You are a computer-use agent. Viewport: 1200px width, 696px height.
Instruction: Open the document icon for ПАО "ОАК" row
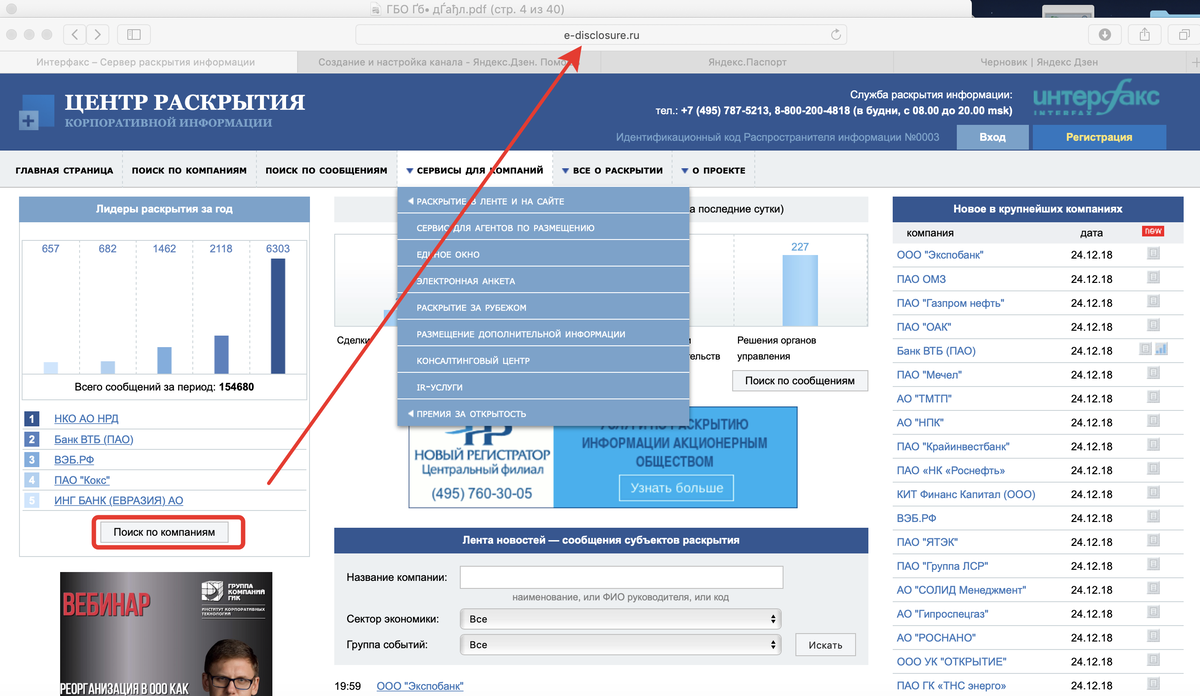pyautogui.click(x=1153, y=326)
